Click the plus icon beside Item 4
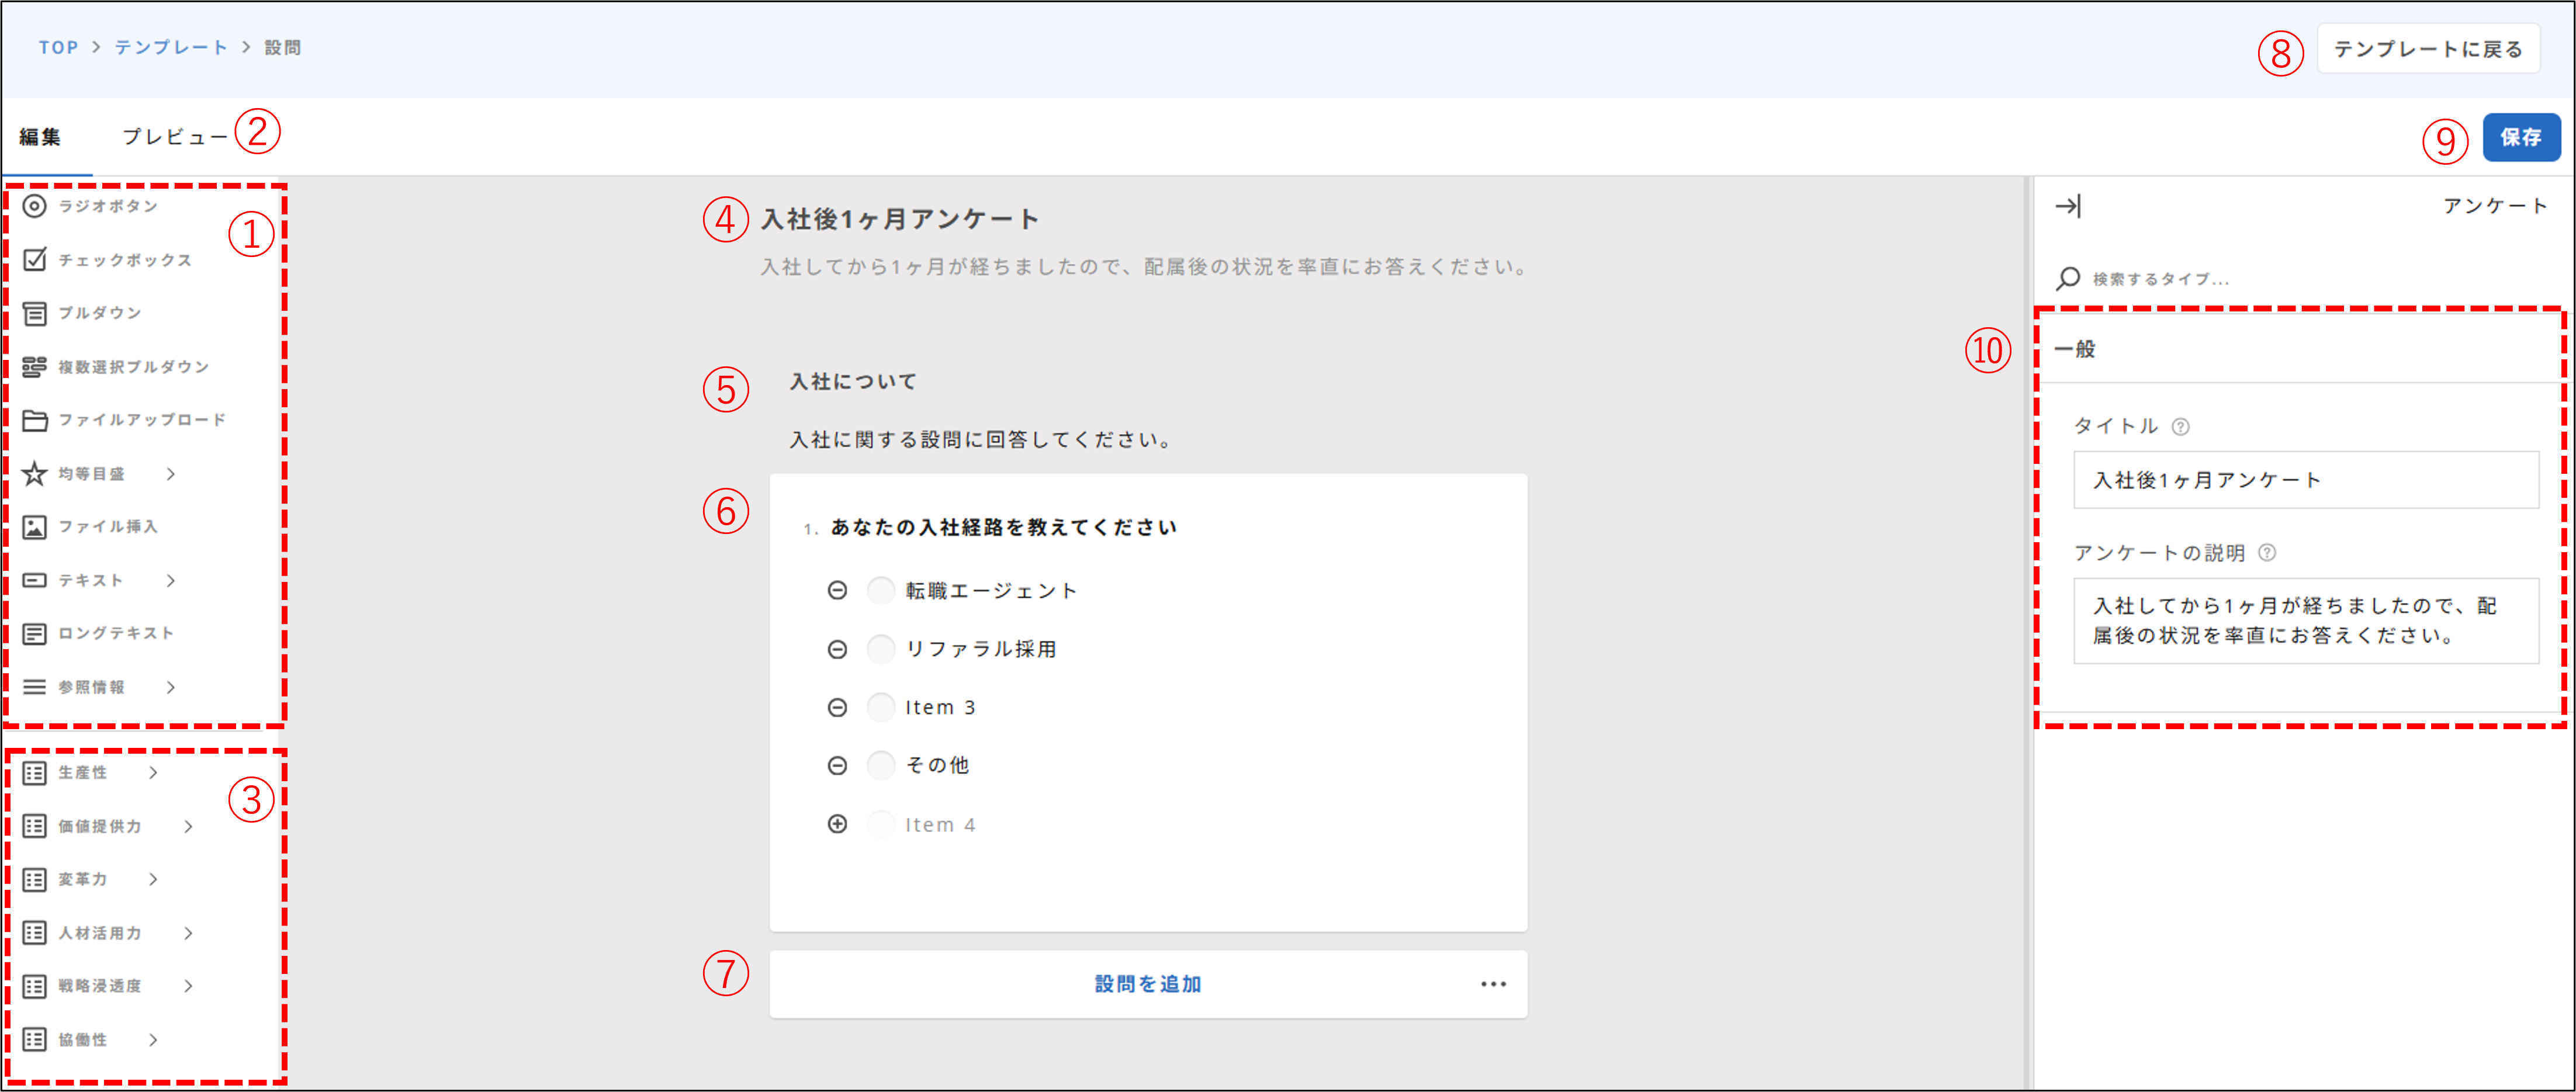 click(838, 823)
